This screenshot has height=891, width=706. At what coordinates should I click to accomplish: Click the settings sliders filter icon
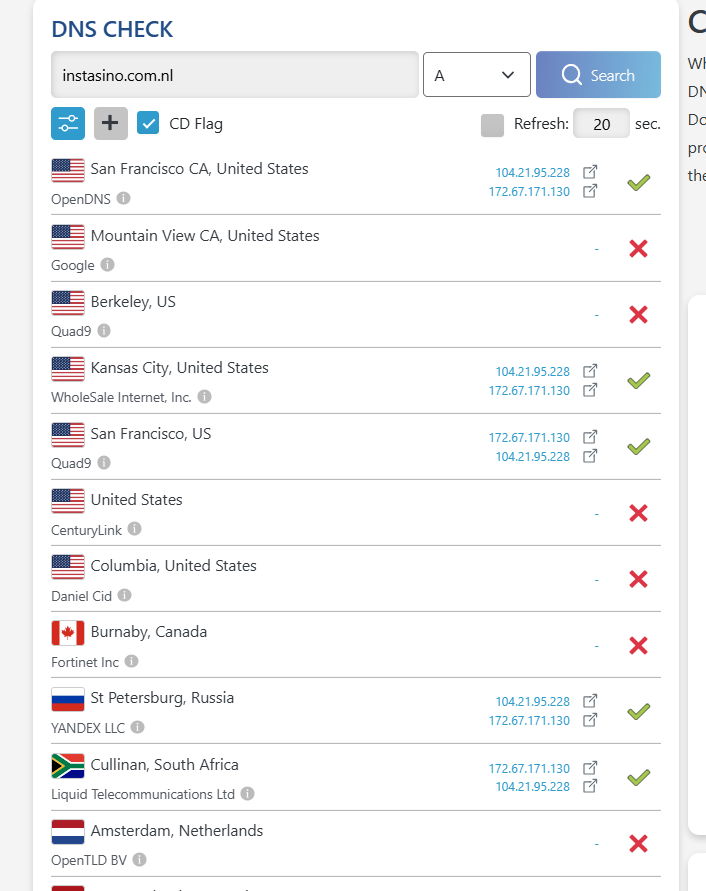68,123
